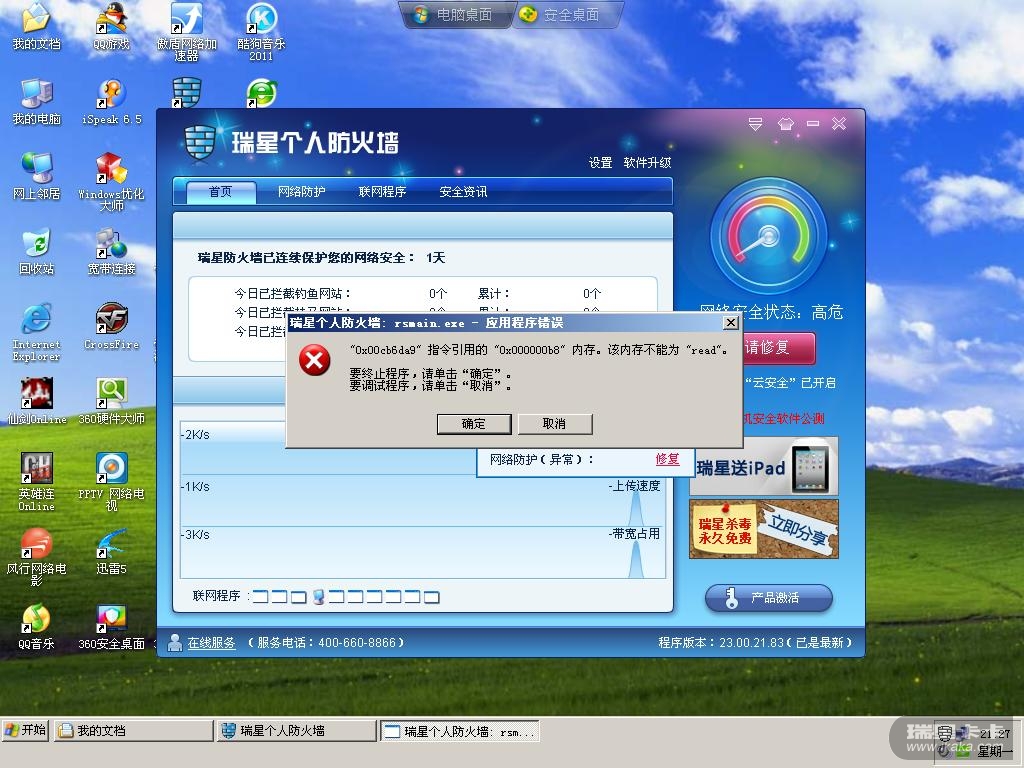Switch to 电脑桌面 at top
Screen dimensions: 1024x768
point(456,14)
